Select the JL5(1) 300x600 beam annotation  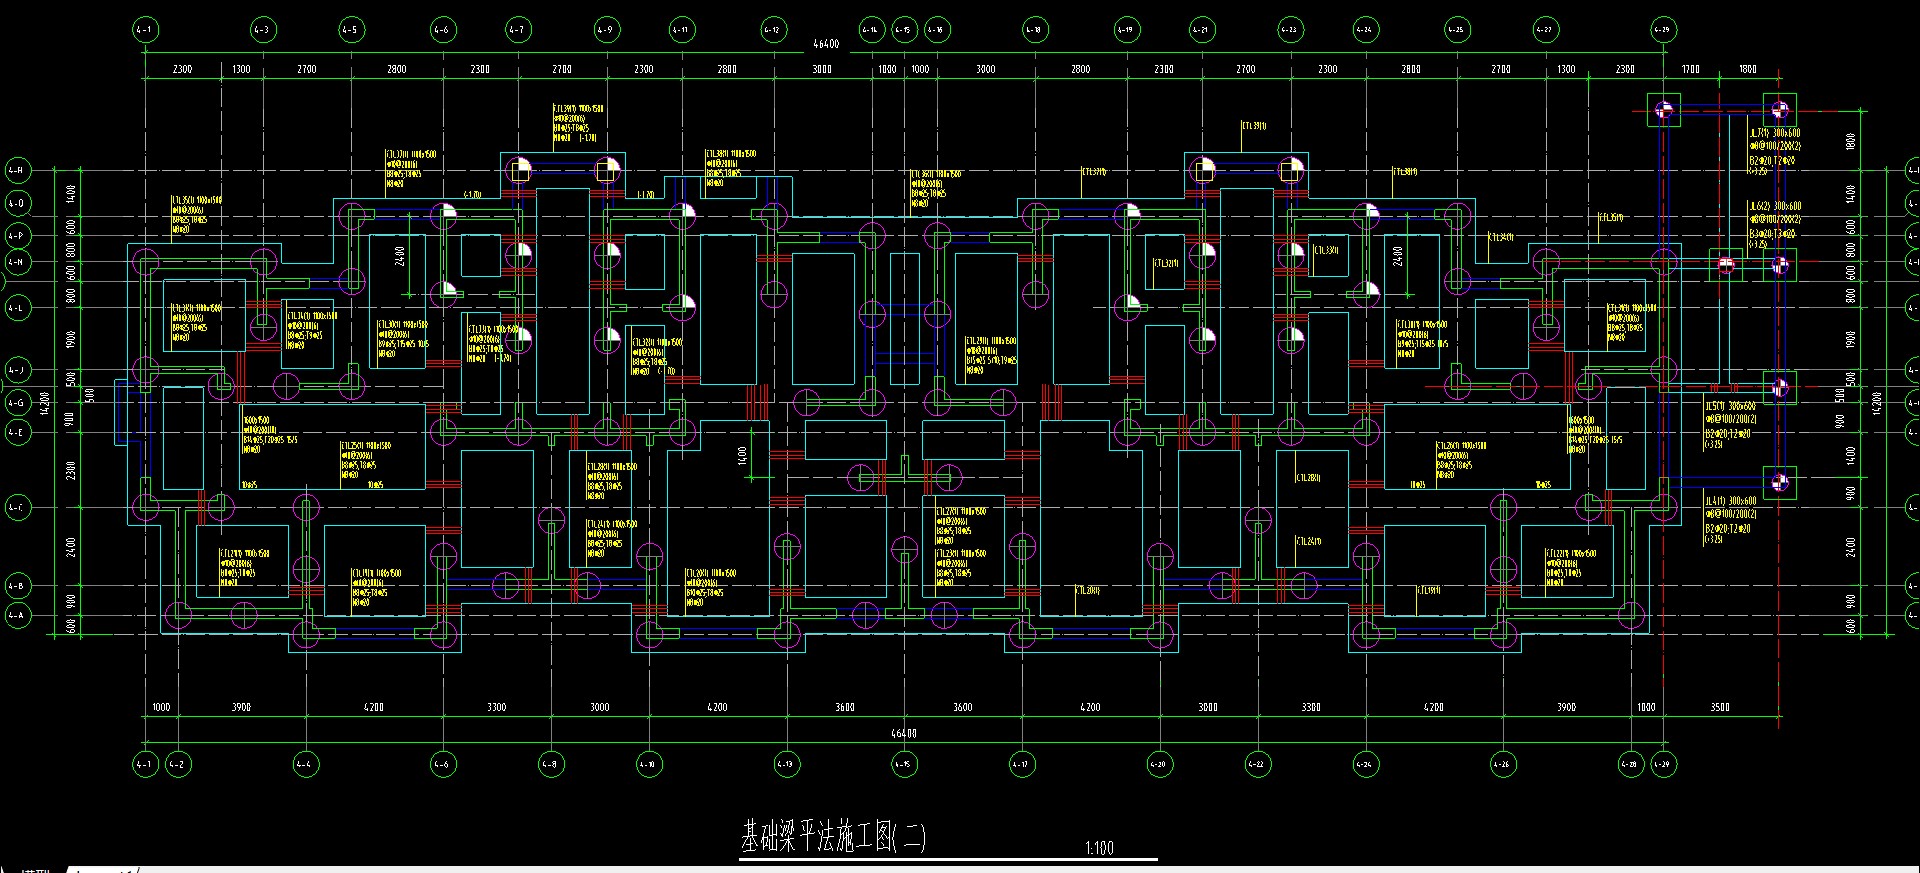[x=1731, y=407]
